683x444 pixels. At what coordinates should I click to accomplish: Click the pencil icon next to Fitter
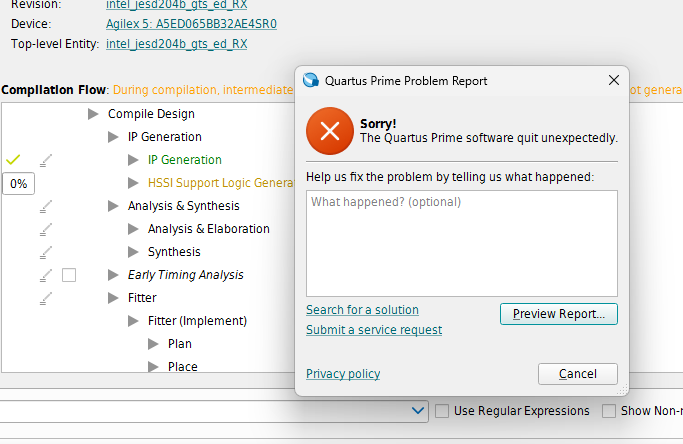46,298
